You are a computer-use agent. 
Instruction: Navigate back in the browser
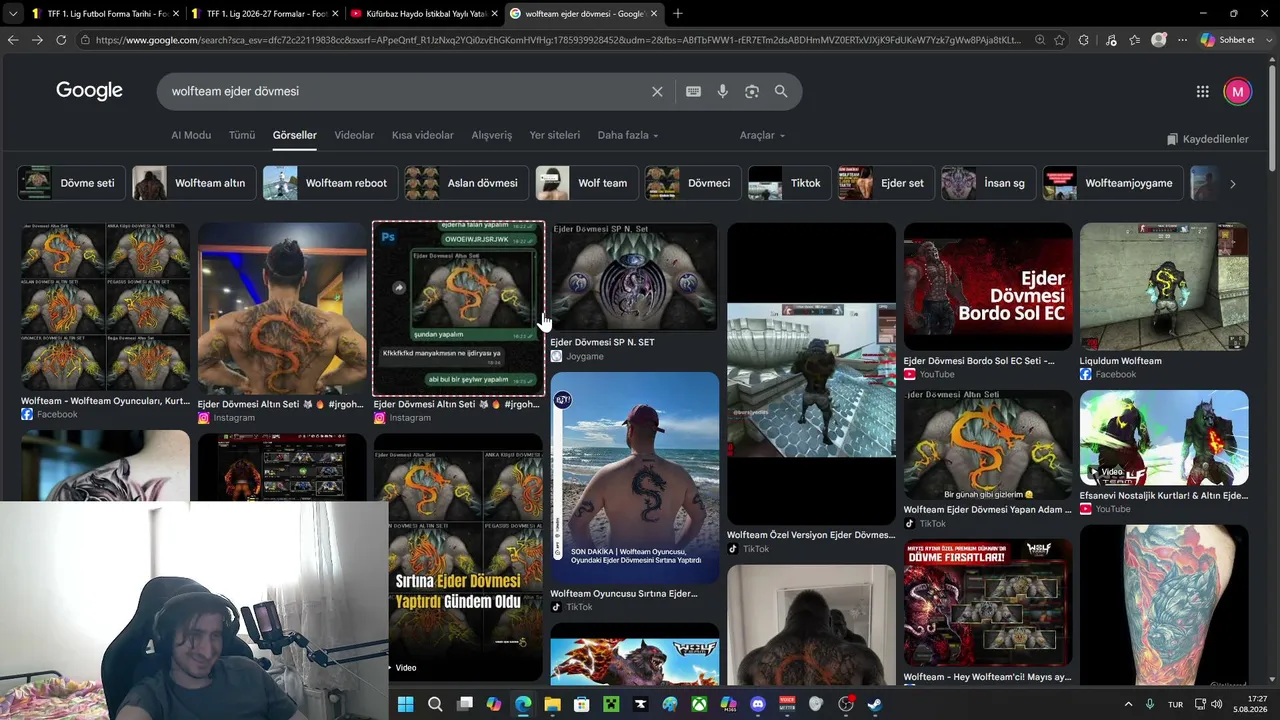(13, 40)
